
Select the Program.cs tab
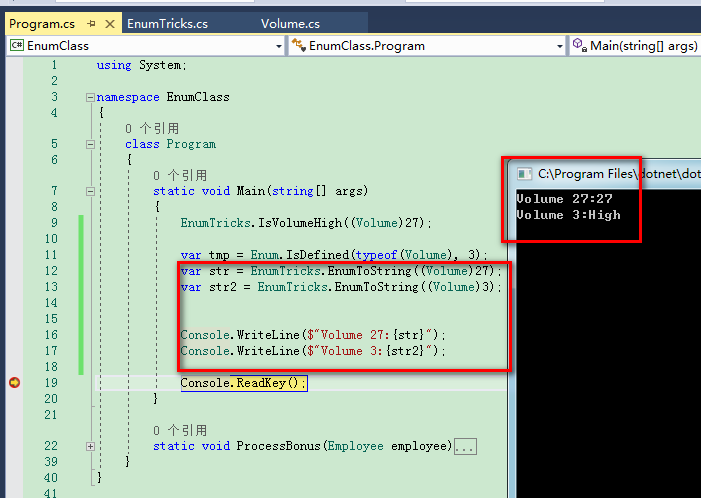coord(42,24)
